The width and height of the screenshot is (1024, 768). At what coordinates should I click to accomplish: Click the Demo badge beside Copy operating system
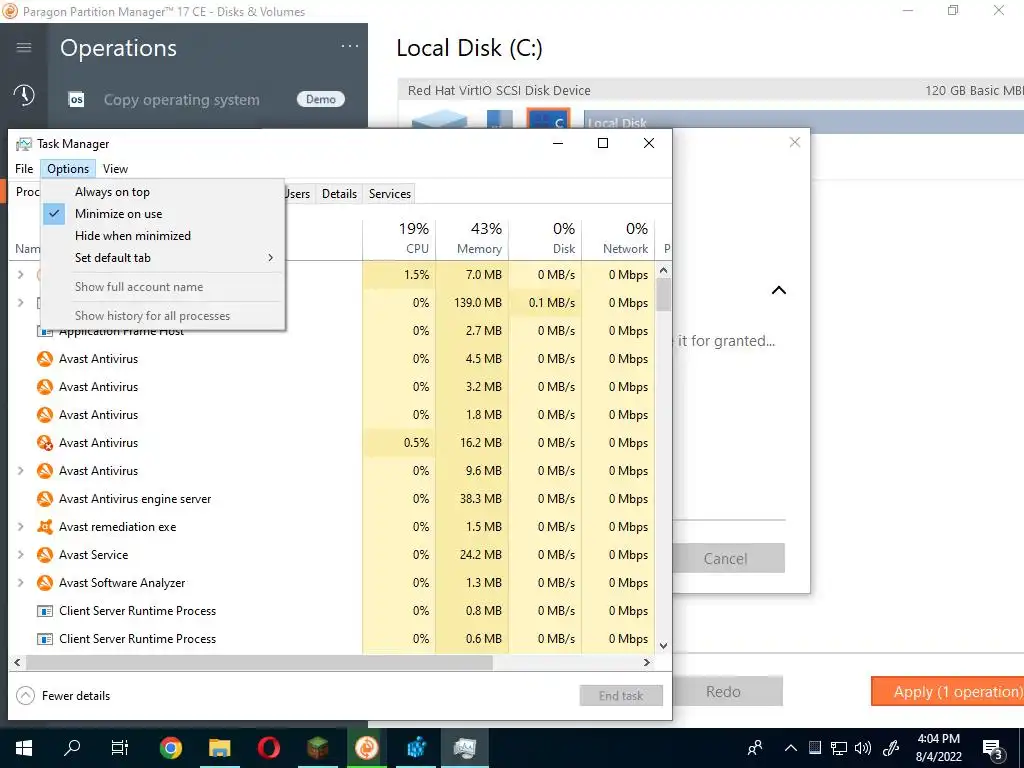click(321, 99)
